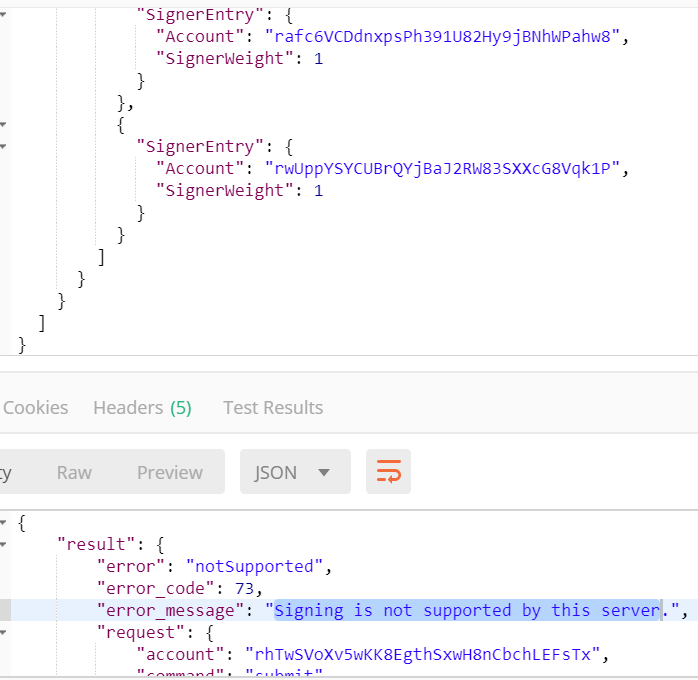Click account value rafc6VCDdnxpsPh391U82Hy9jBNhWPahw8

[442, 36]
